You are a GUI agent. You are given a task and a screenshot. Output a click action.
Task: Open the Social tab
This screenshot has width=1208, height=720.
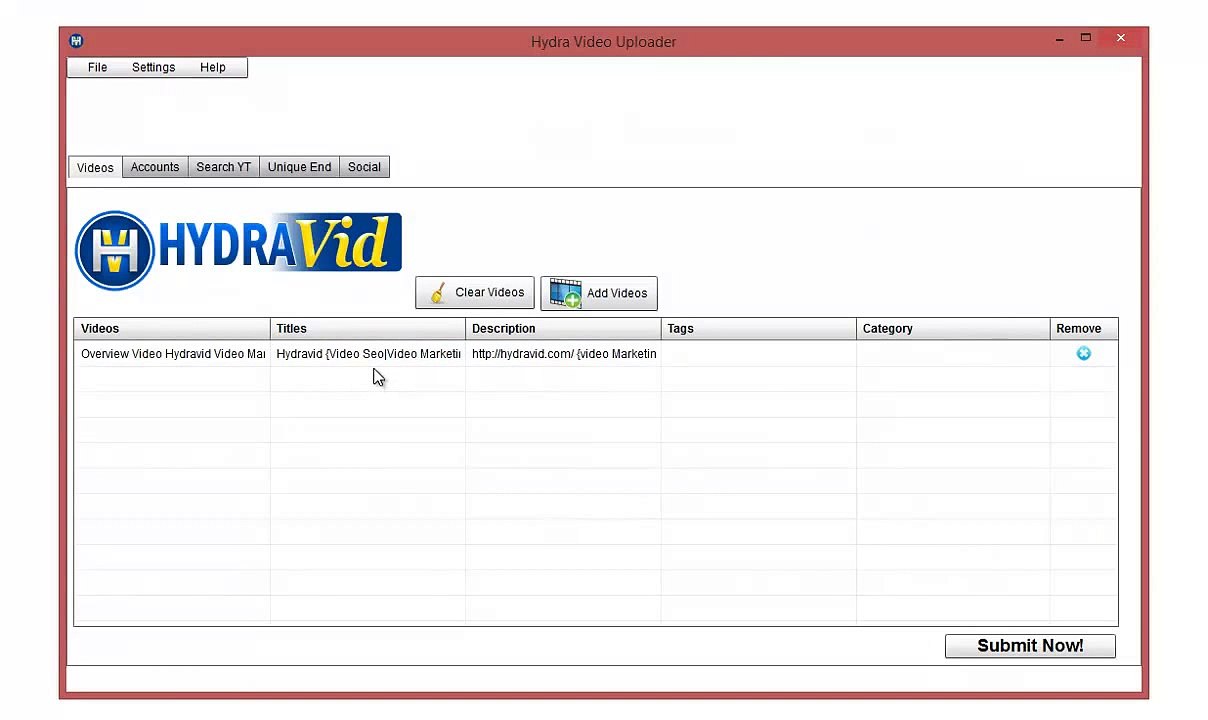pos(364,167)
